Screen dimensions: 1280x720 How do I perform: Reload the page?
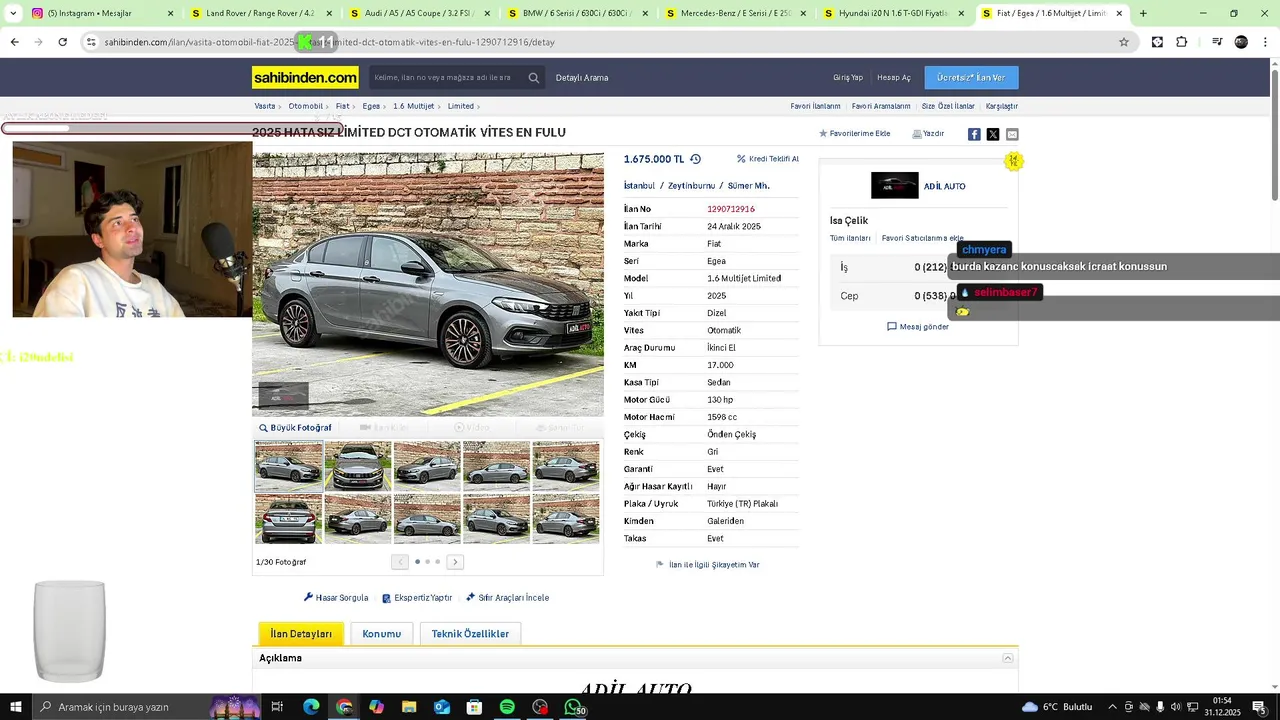coord(62,42)
